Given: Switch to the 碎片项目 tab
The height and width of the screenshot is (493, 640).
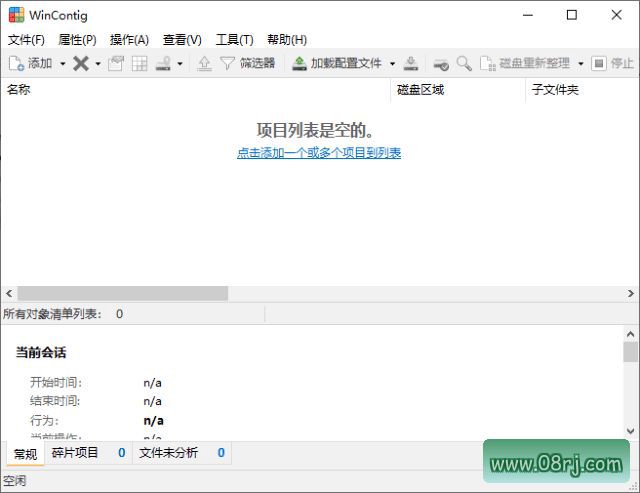Looking at the screenshot, I should (x=88, y=453).
